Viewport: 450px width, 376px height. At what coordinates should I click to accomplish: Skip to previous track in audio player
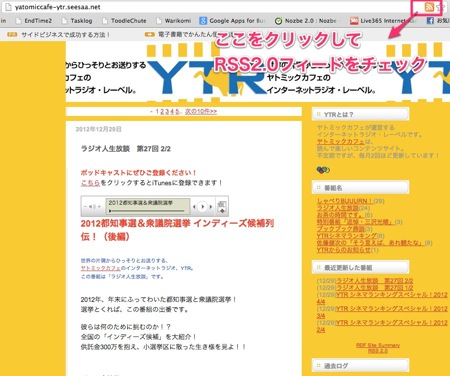(x=194, y=207)
